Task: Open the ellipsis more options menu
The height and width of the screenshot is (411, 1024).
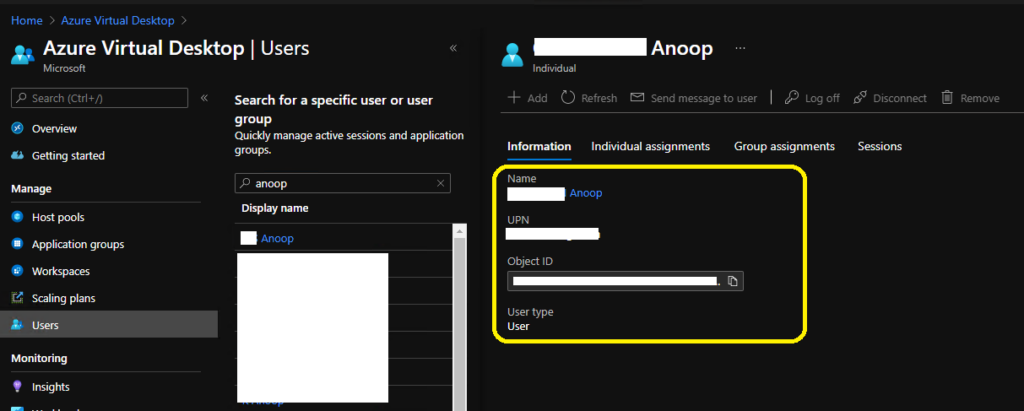Action: [740, 48]
